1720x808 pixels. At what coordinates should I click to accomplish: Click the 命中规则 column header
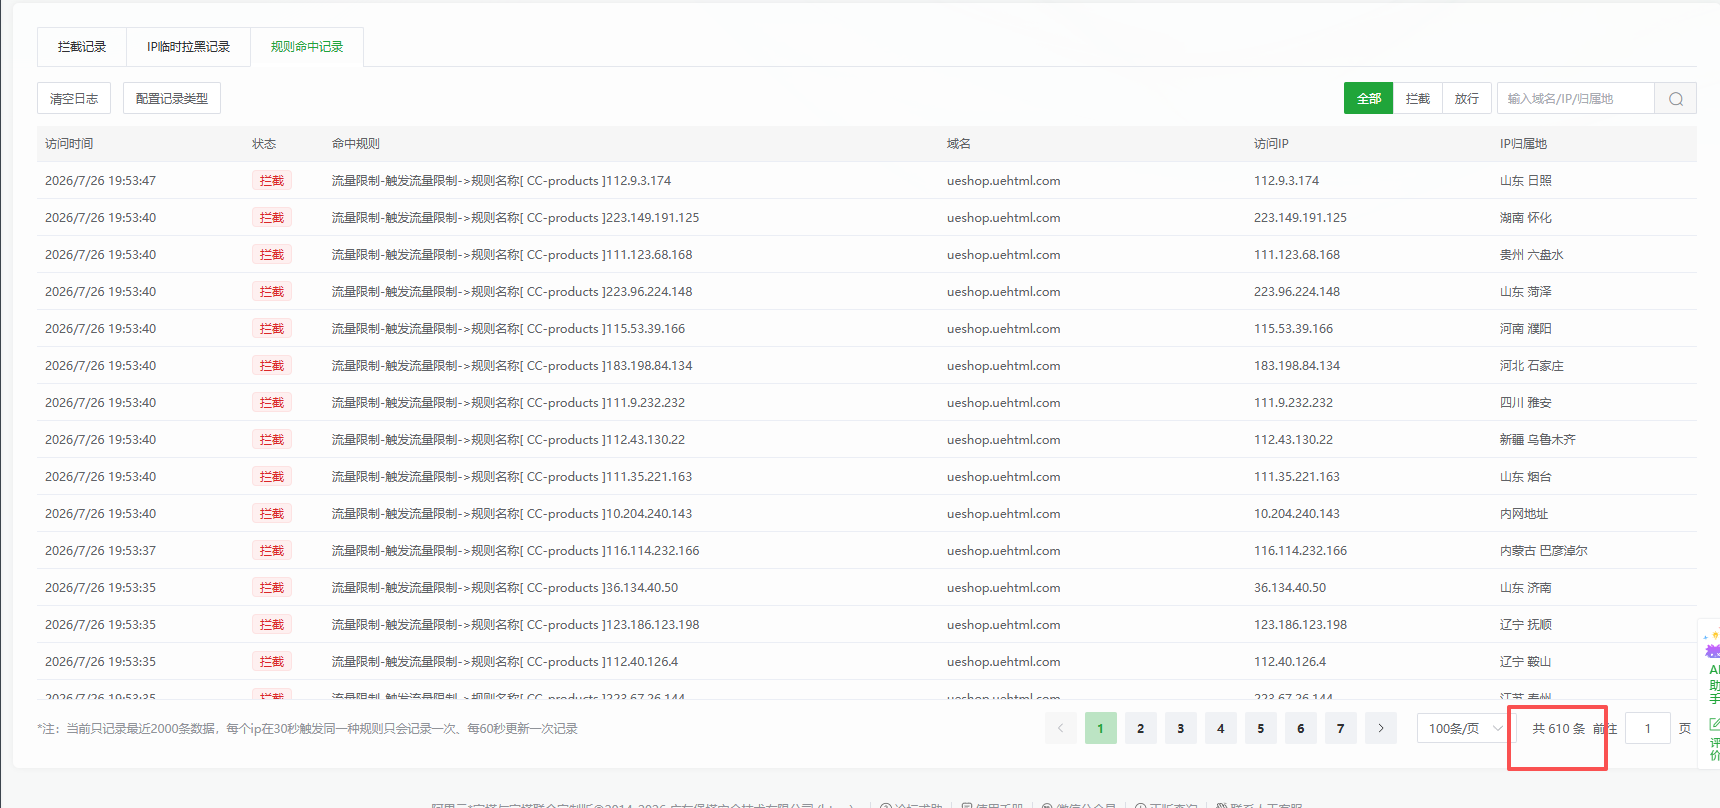[356, 144]
